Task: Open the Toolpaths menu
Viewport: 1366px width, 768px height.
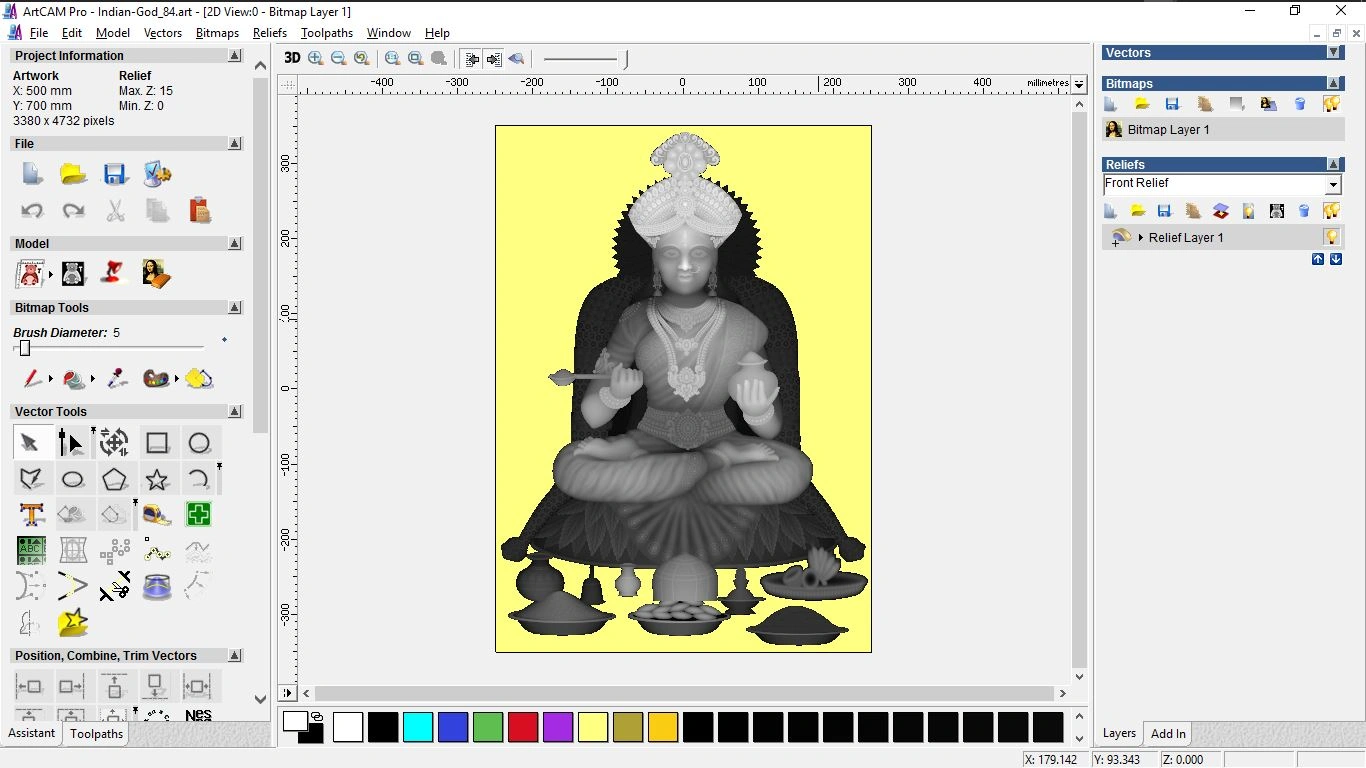Action: tap(327, 32)
